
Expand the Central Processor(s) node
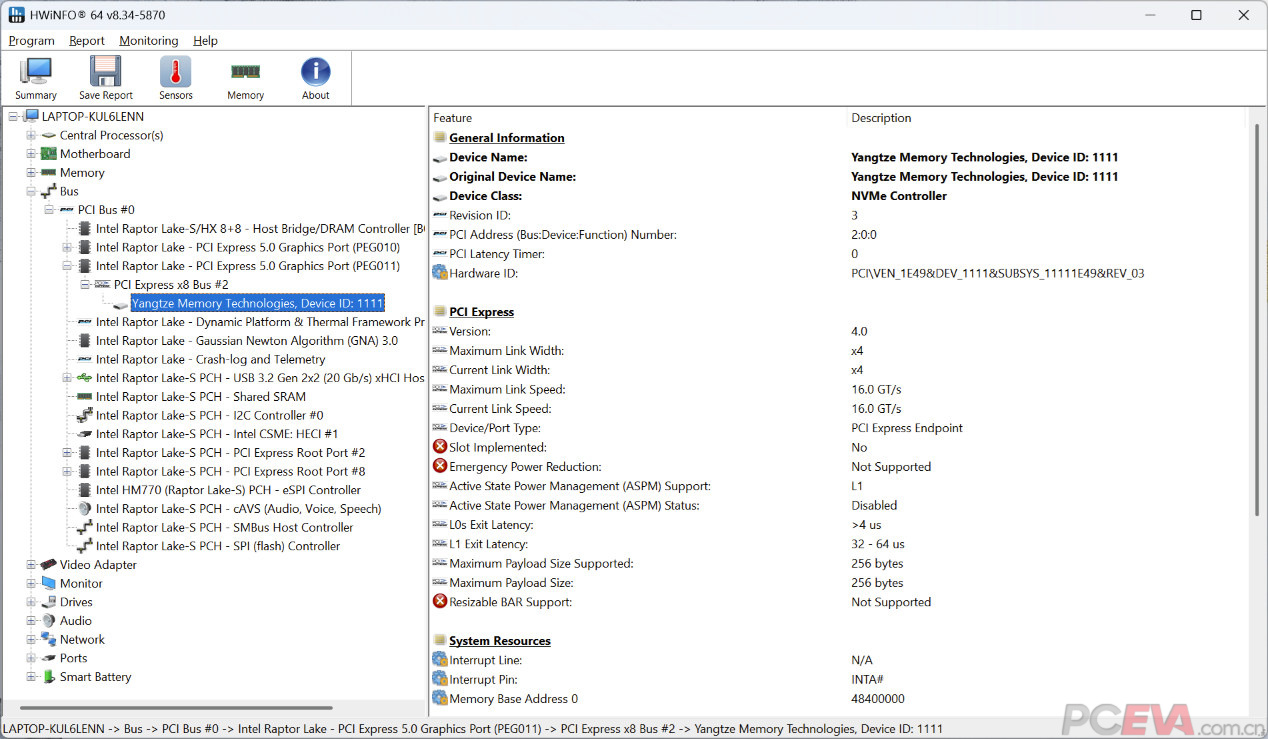click(31, 135)
